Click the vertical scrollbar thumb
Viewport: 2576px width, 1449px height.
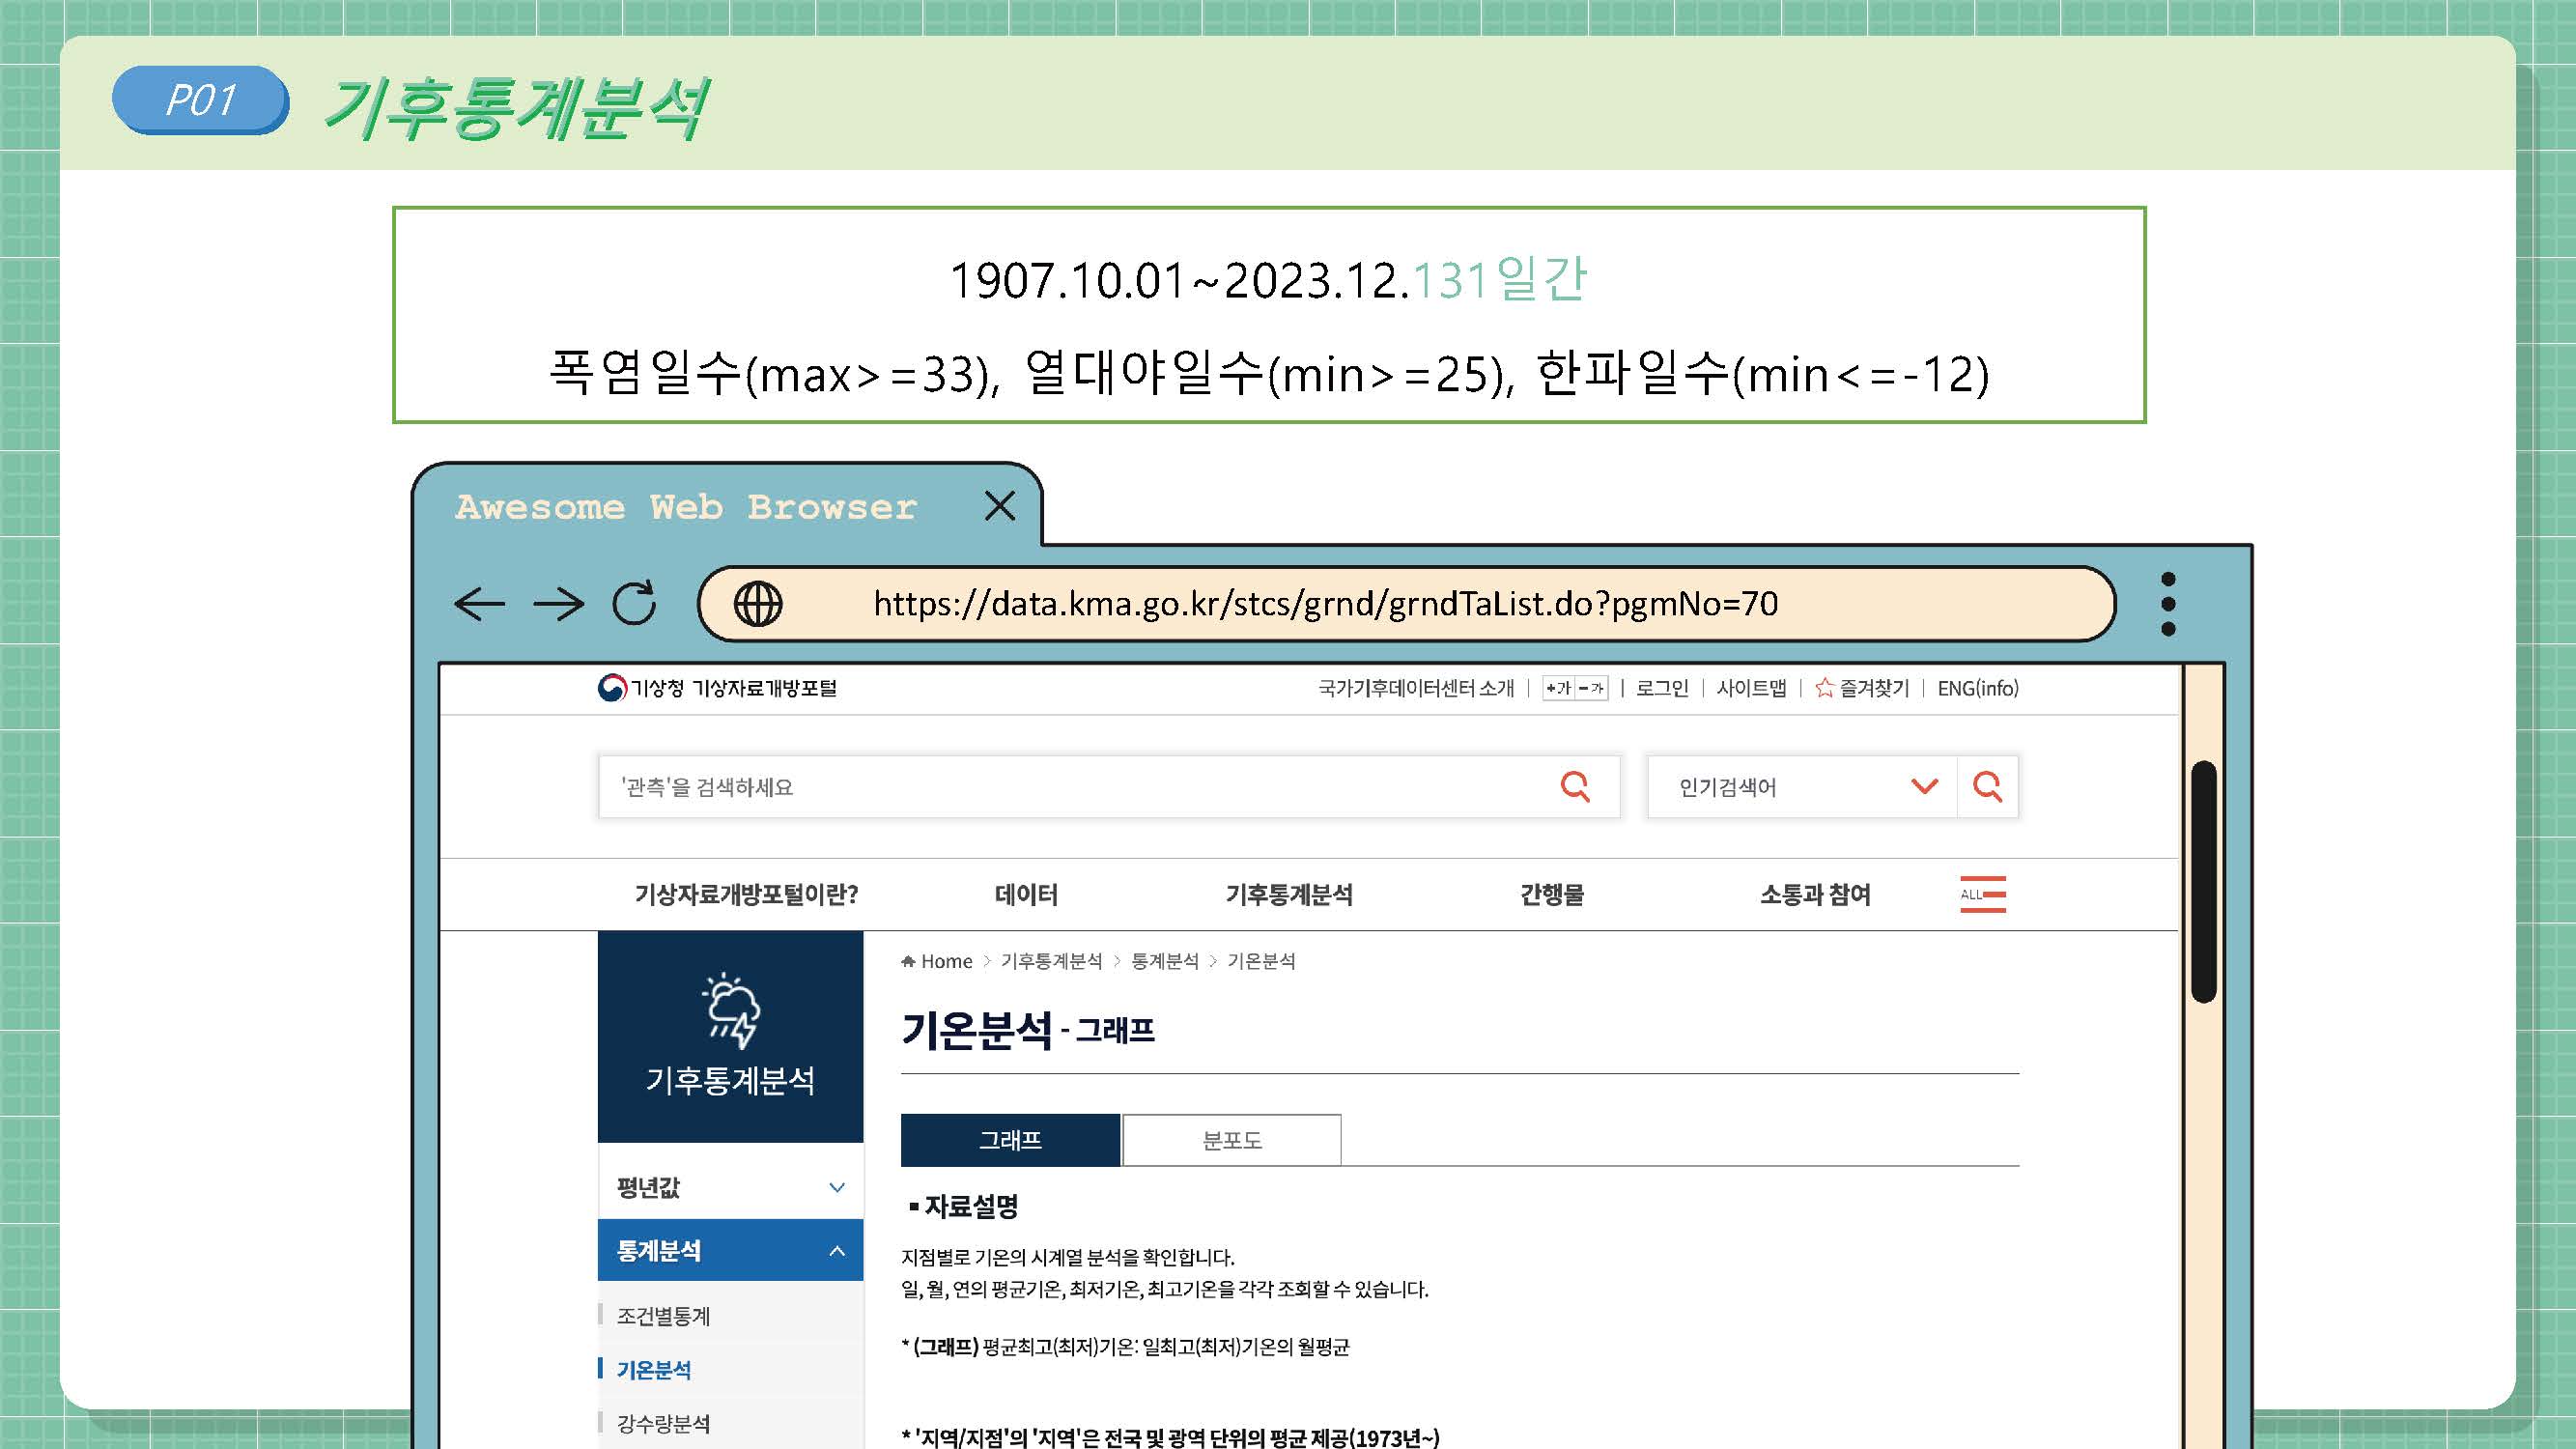click(2203, 880)
